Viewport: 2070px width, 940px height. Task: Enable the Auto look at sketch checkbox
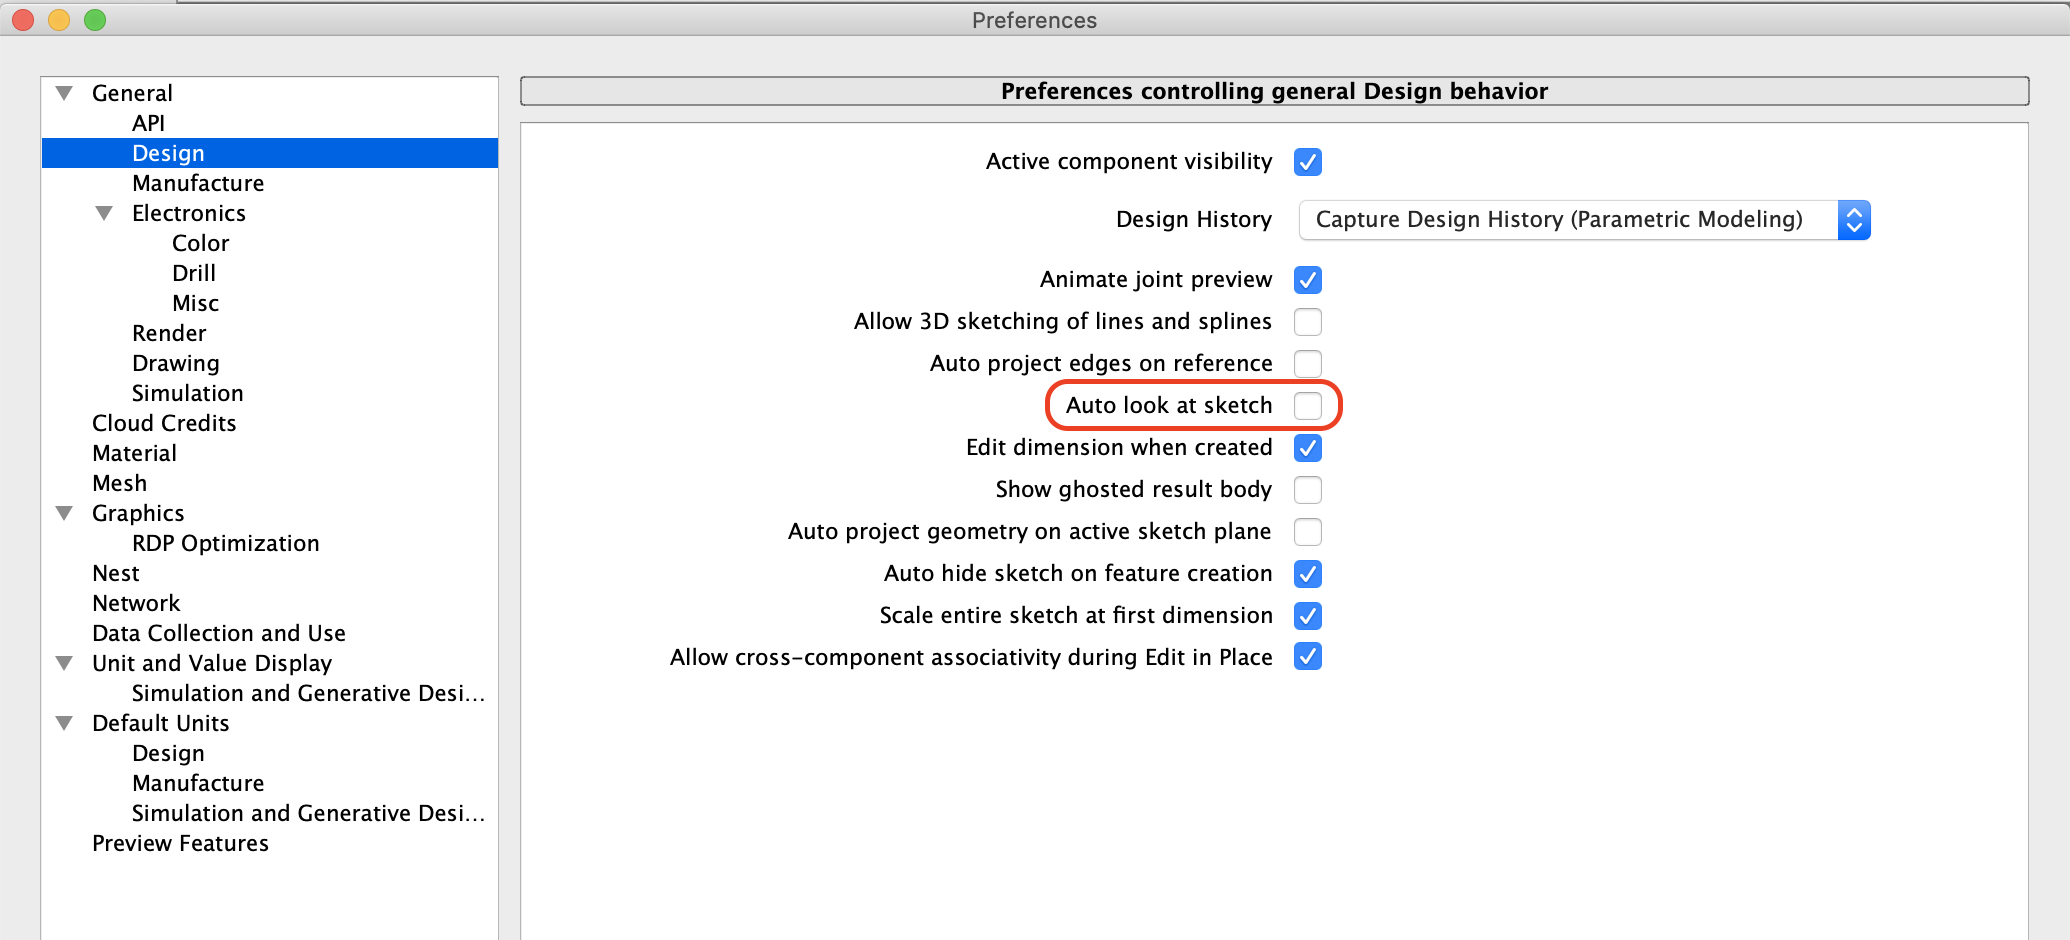(1307, 406)
